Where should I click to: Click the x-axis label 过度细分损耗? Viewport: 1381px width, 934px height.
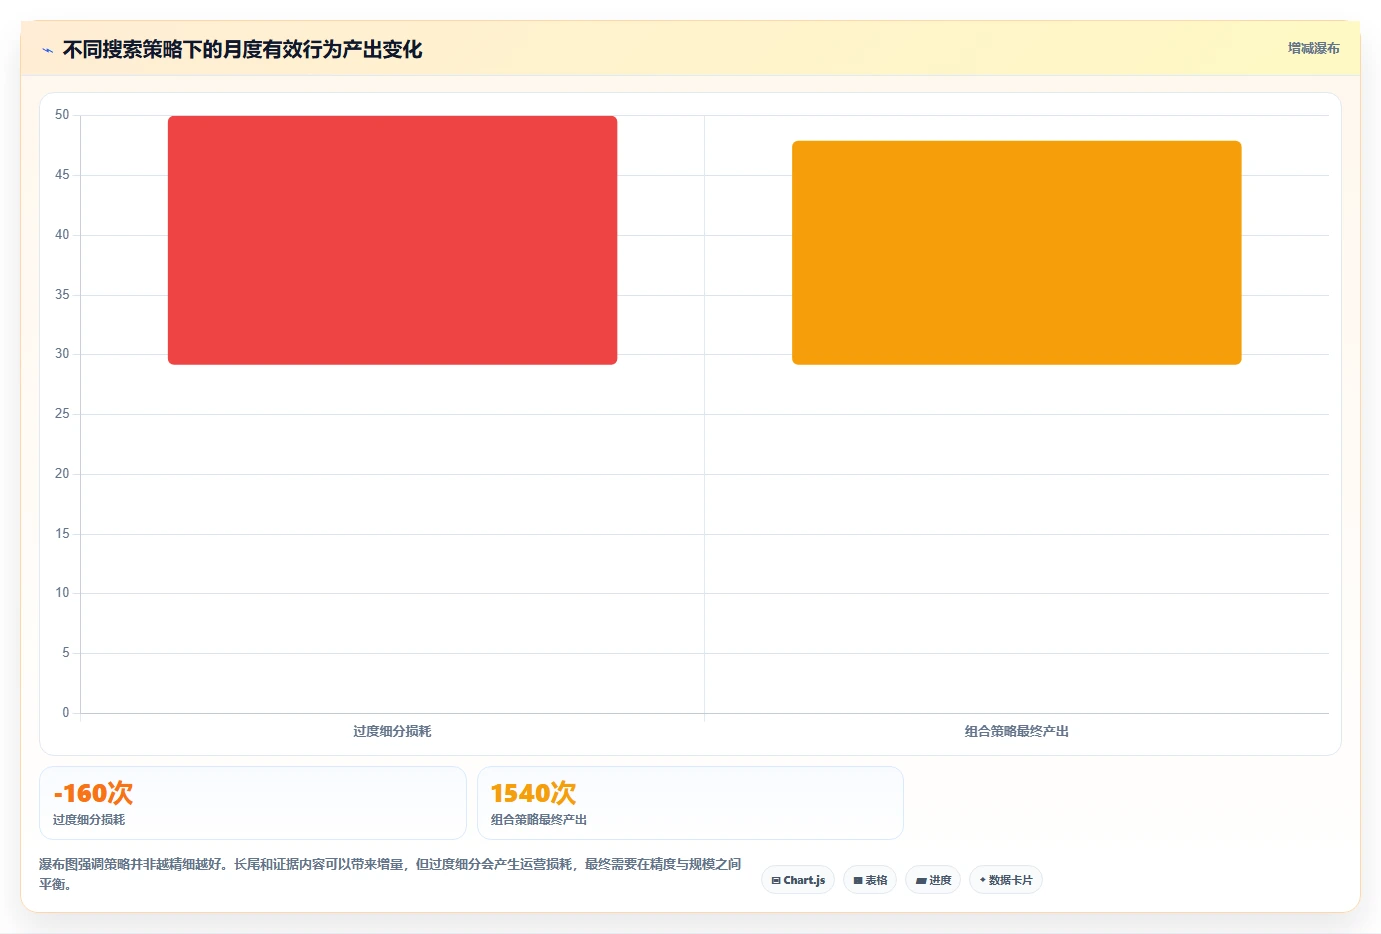[392, 731]
